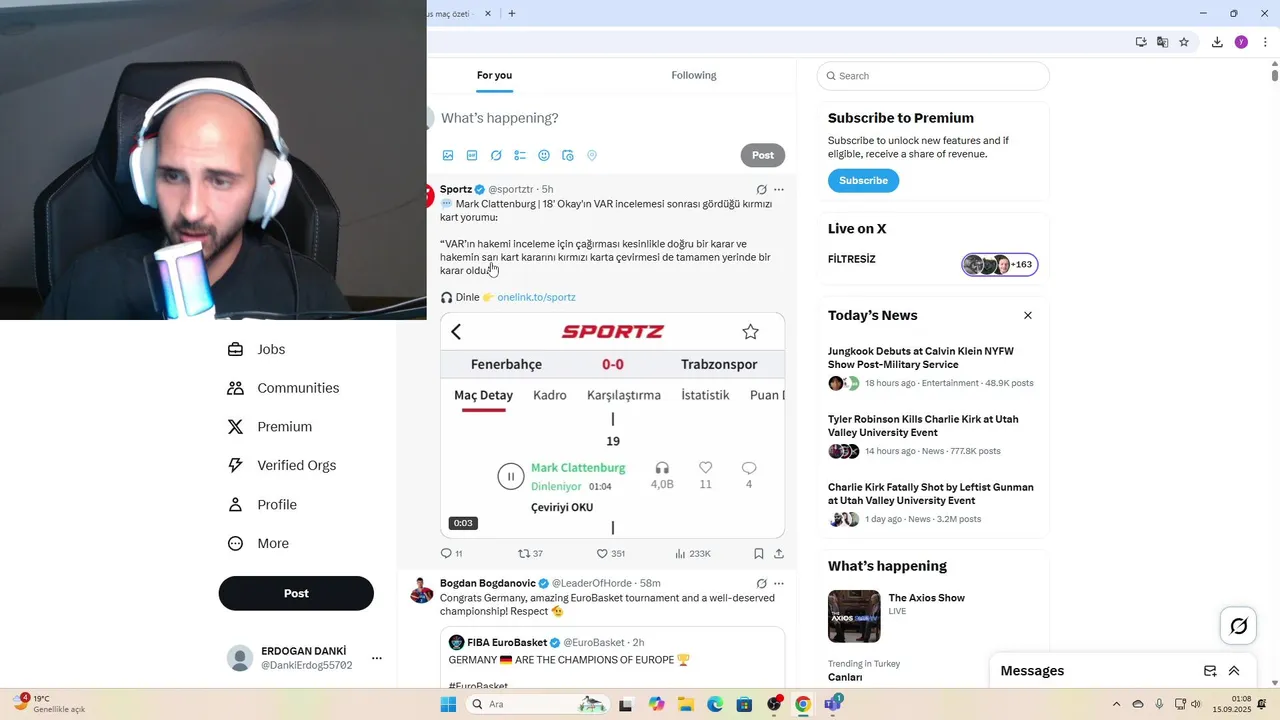Open the Sportz author name link

point(456,189)
